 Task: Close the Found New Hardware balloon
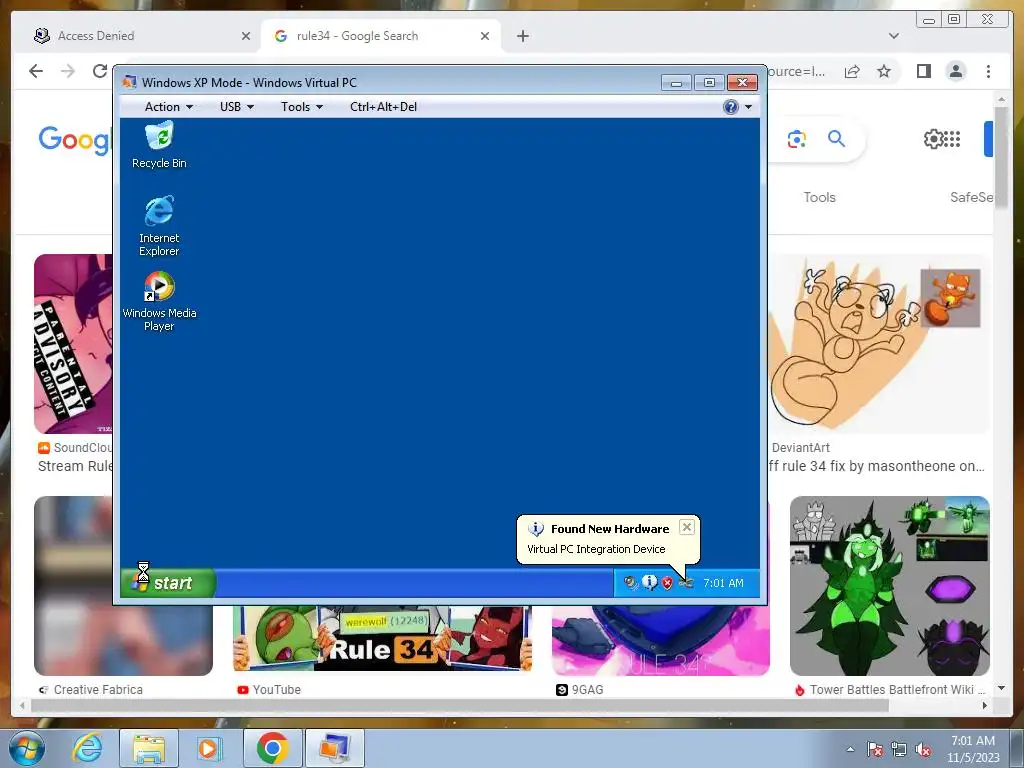[x=686, y=527]
